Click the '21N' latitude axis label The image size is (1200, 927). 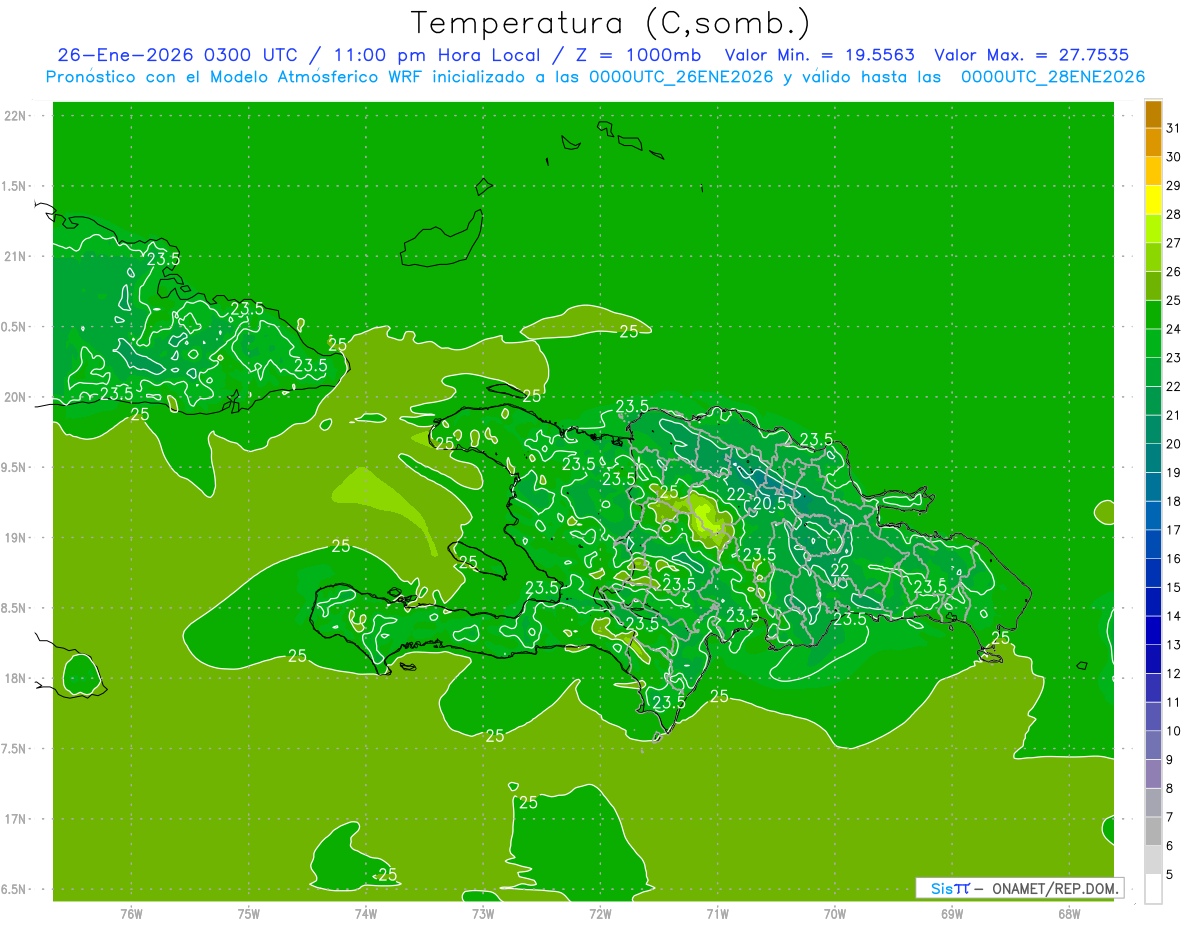[x=15, y=256]
